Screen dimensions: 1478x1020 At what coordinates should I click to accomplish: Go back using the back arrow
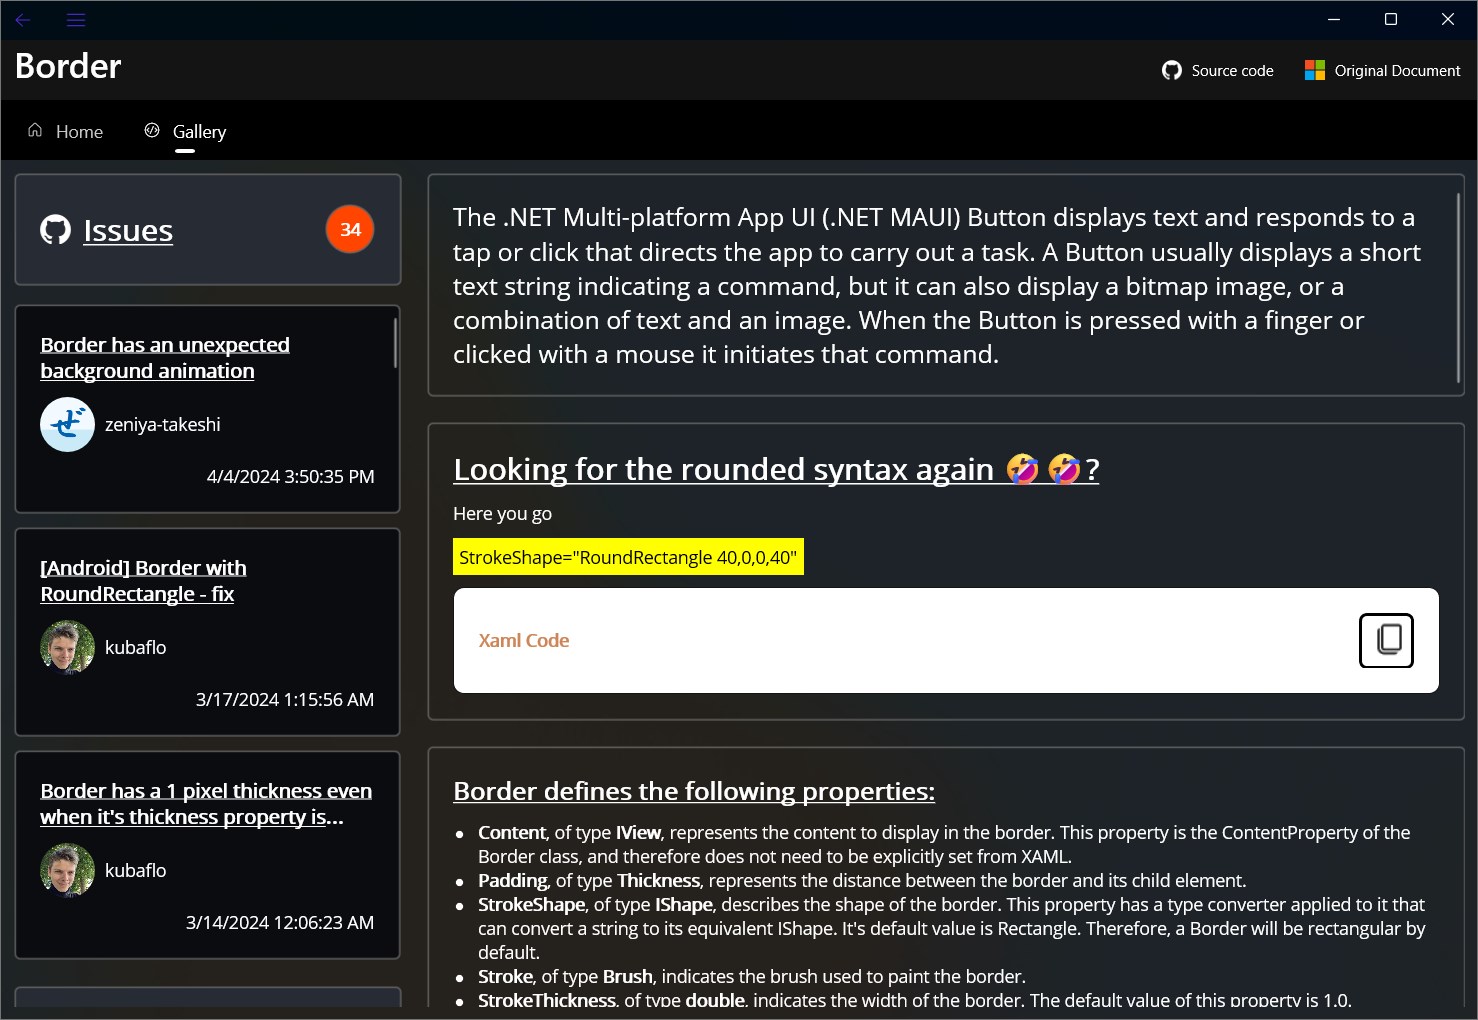[x=23, y=20]
